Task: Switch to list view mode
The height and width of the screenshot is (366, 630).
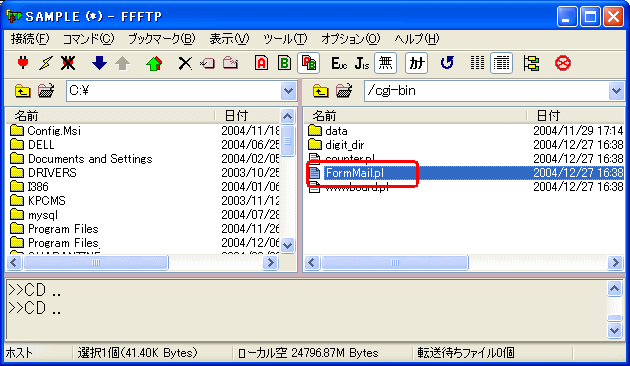Action: [477, 63]
